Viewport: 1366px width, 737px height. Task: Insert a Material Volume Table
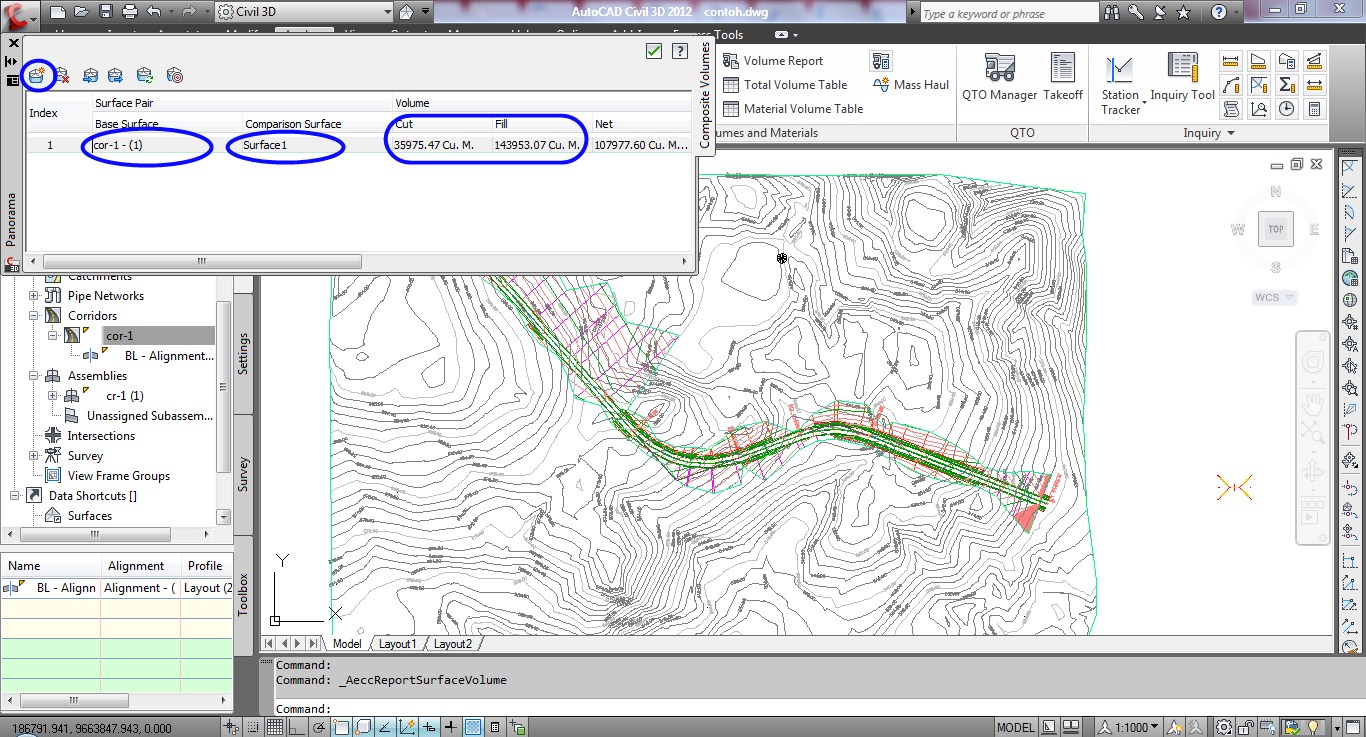(x=792, y=109)
